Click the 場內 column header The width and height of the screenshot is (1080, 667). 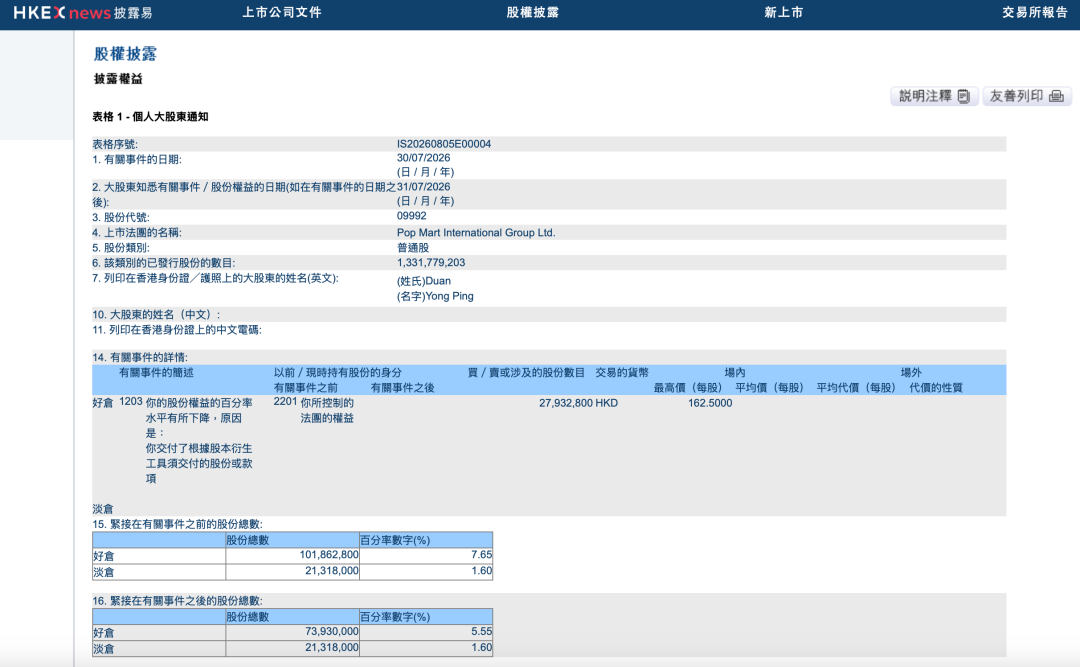click(x=735, y=373)
